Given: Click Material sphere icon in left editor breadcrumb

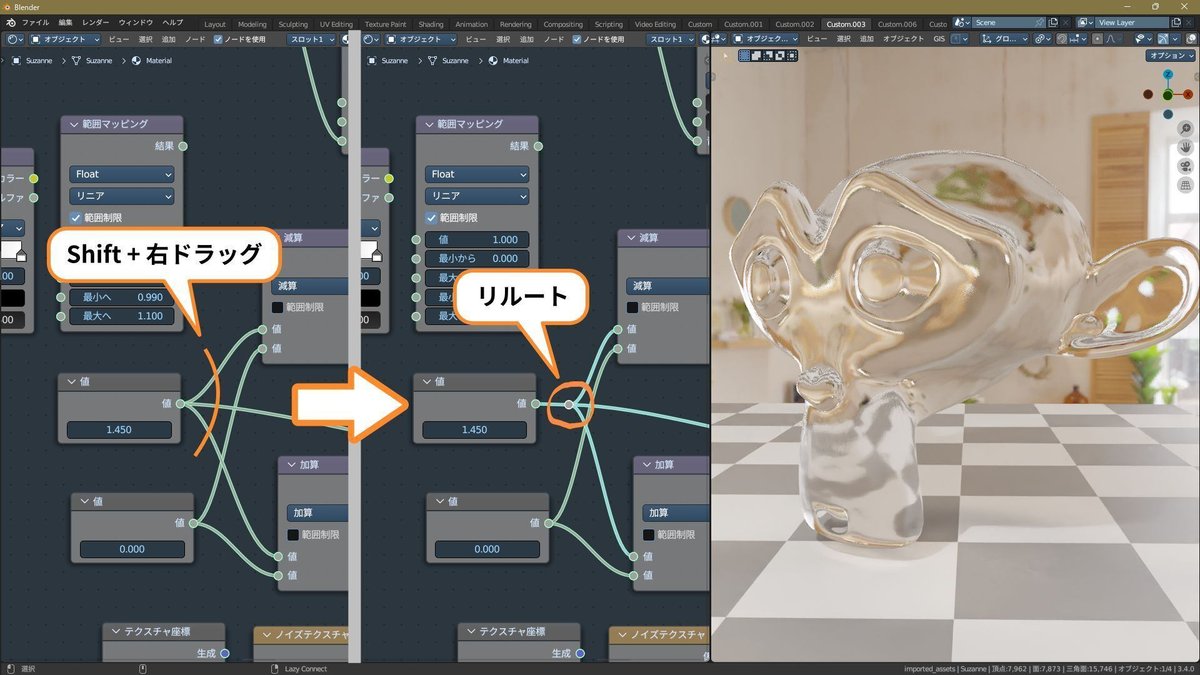Looking at the screenshot, I should [136, 60].
